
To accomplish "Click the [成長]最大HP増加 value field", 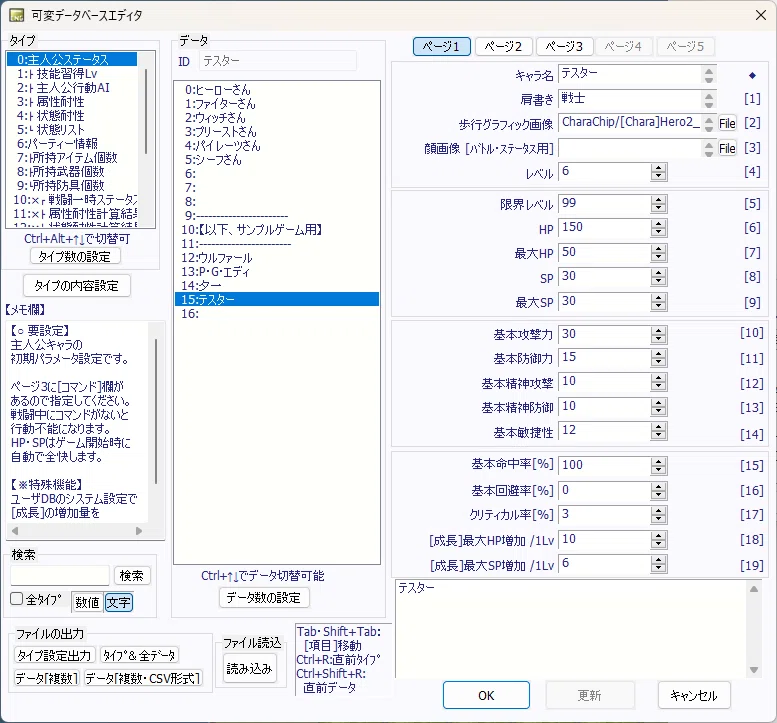I will click(x=605, y=540).
